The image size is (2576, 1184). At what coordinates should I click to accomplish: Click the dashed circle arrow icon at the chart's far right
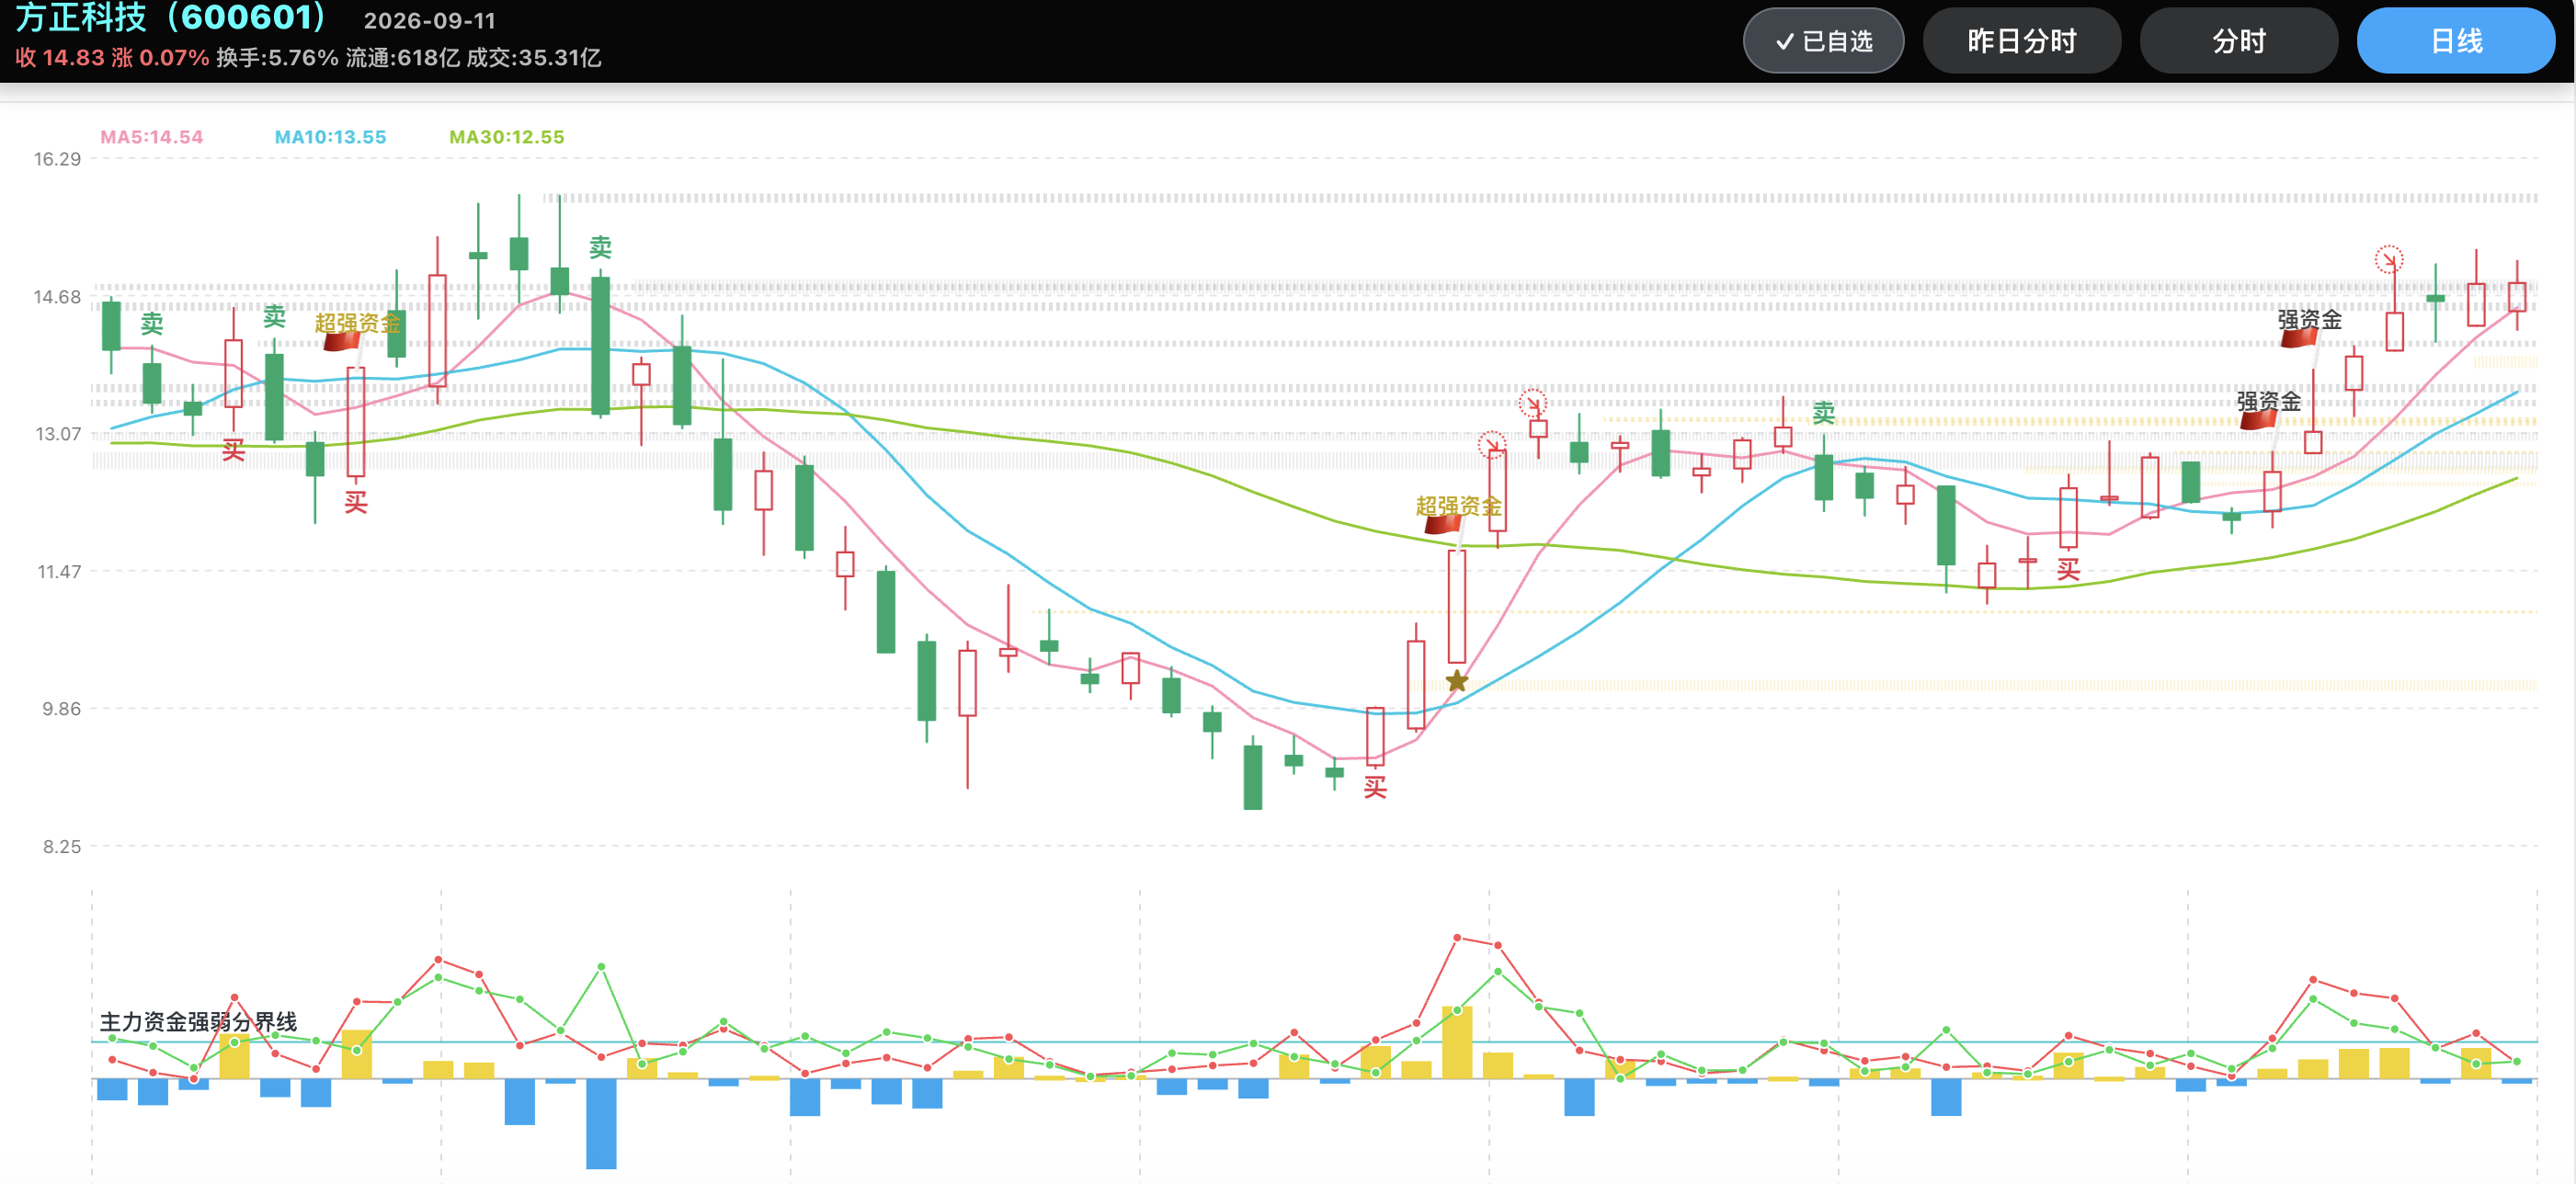2388,260
